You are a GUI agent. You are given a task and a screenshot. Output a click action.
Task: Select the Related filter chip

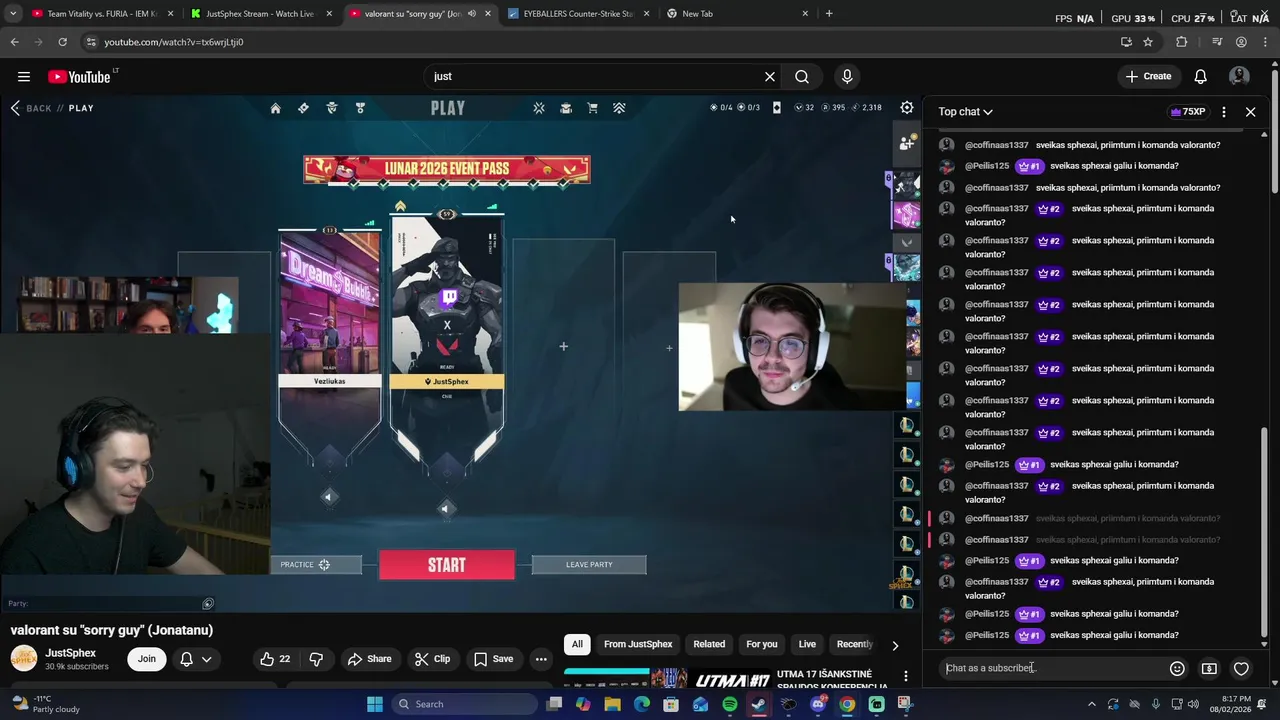(709, 644)
